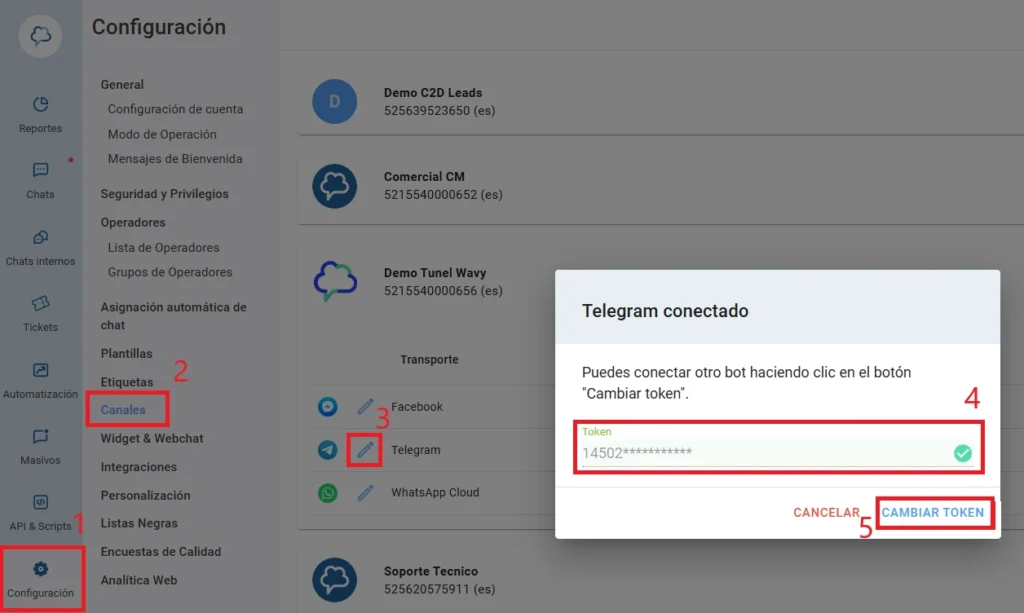The width and height of the screenshot is (1024, 613).
Task: Click the Telegram transport icon
Action: [328, 450]
